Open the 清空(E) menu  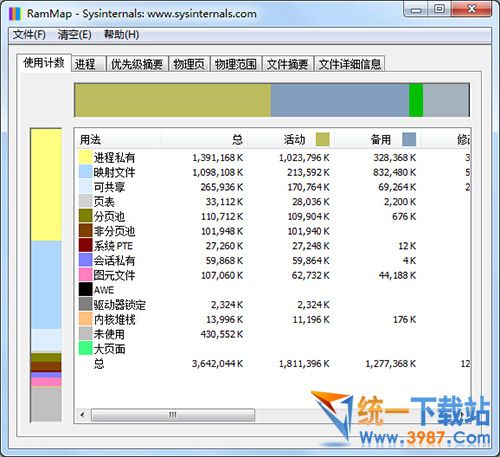tap(74, 34)
